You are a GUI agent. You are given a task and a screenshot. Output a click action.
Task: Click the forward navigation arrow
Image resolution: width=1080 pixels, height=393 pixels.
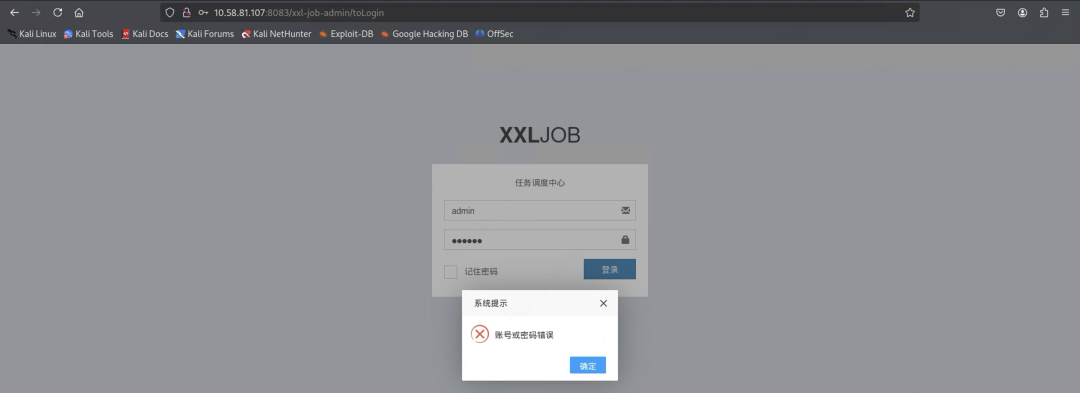[36, 12]
